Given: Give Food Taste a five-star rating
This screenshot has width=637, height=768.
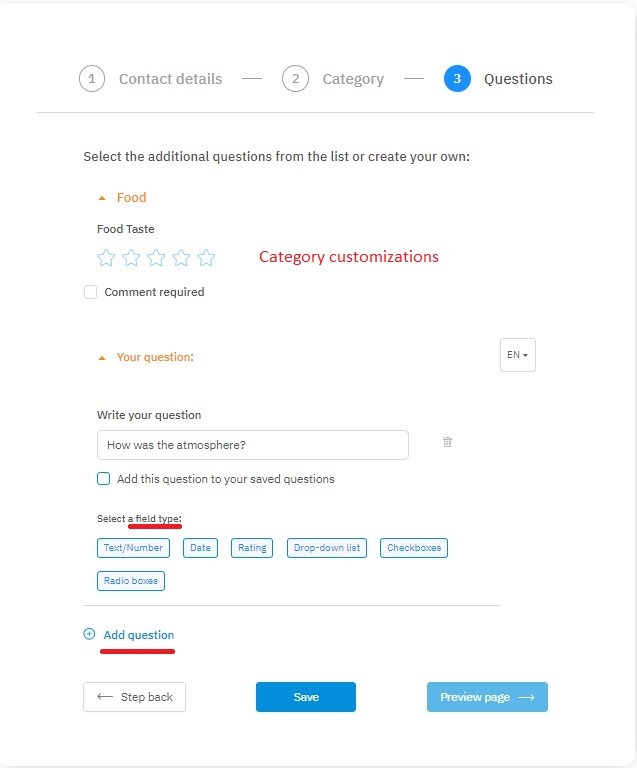Looking at the screenshot, I should pos(206,258).
